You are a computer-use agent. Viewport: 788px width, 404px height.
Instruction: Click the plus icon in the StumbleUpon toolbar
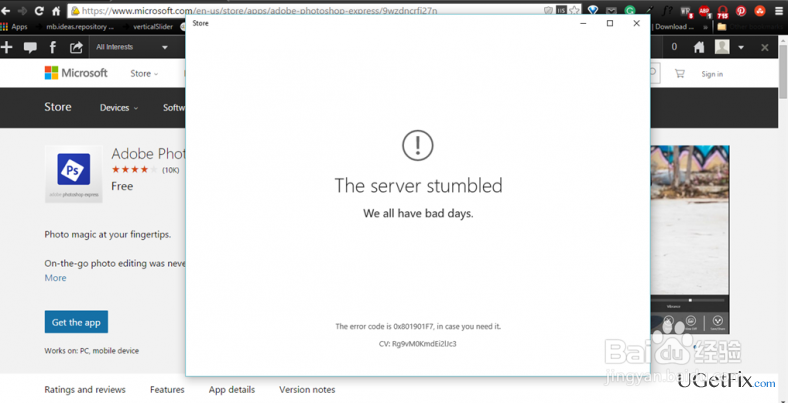coord(7,47)
